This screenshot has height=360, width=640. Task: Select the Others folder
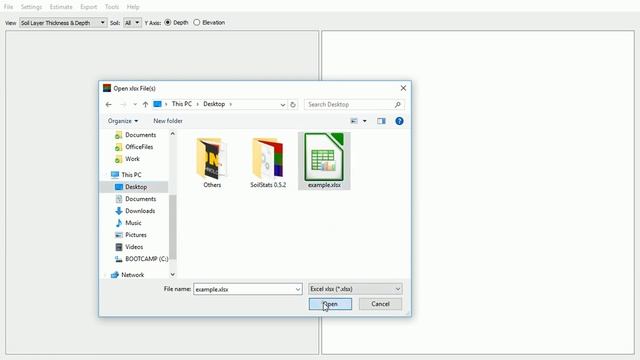tap(212, 162)
